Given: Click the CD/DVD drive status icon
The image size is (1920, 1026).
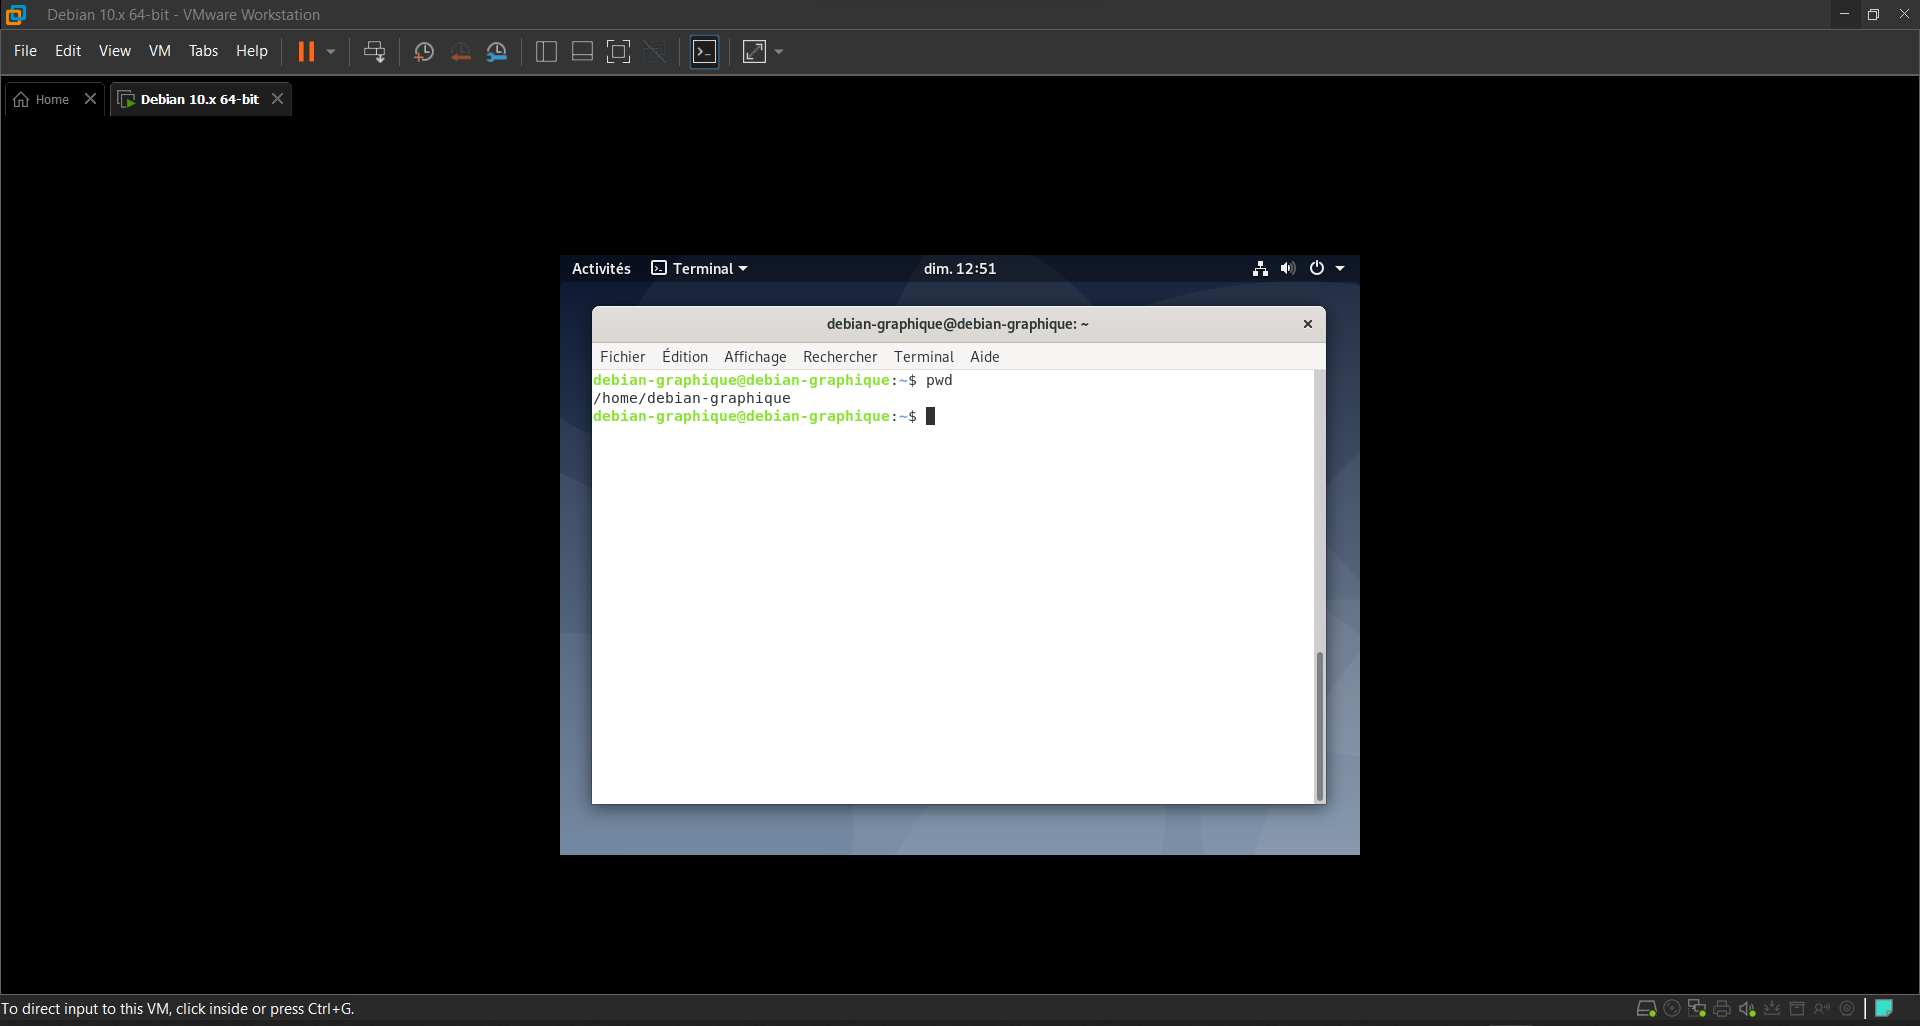Looking at the screenshot, I should click(1672, 1008).
